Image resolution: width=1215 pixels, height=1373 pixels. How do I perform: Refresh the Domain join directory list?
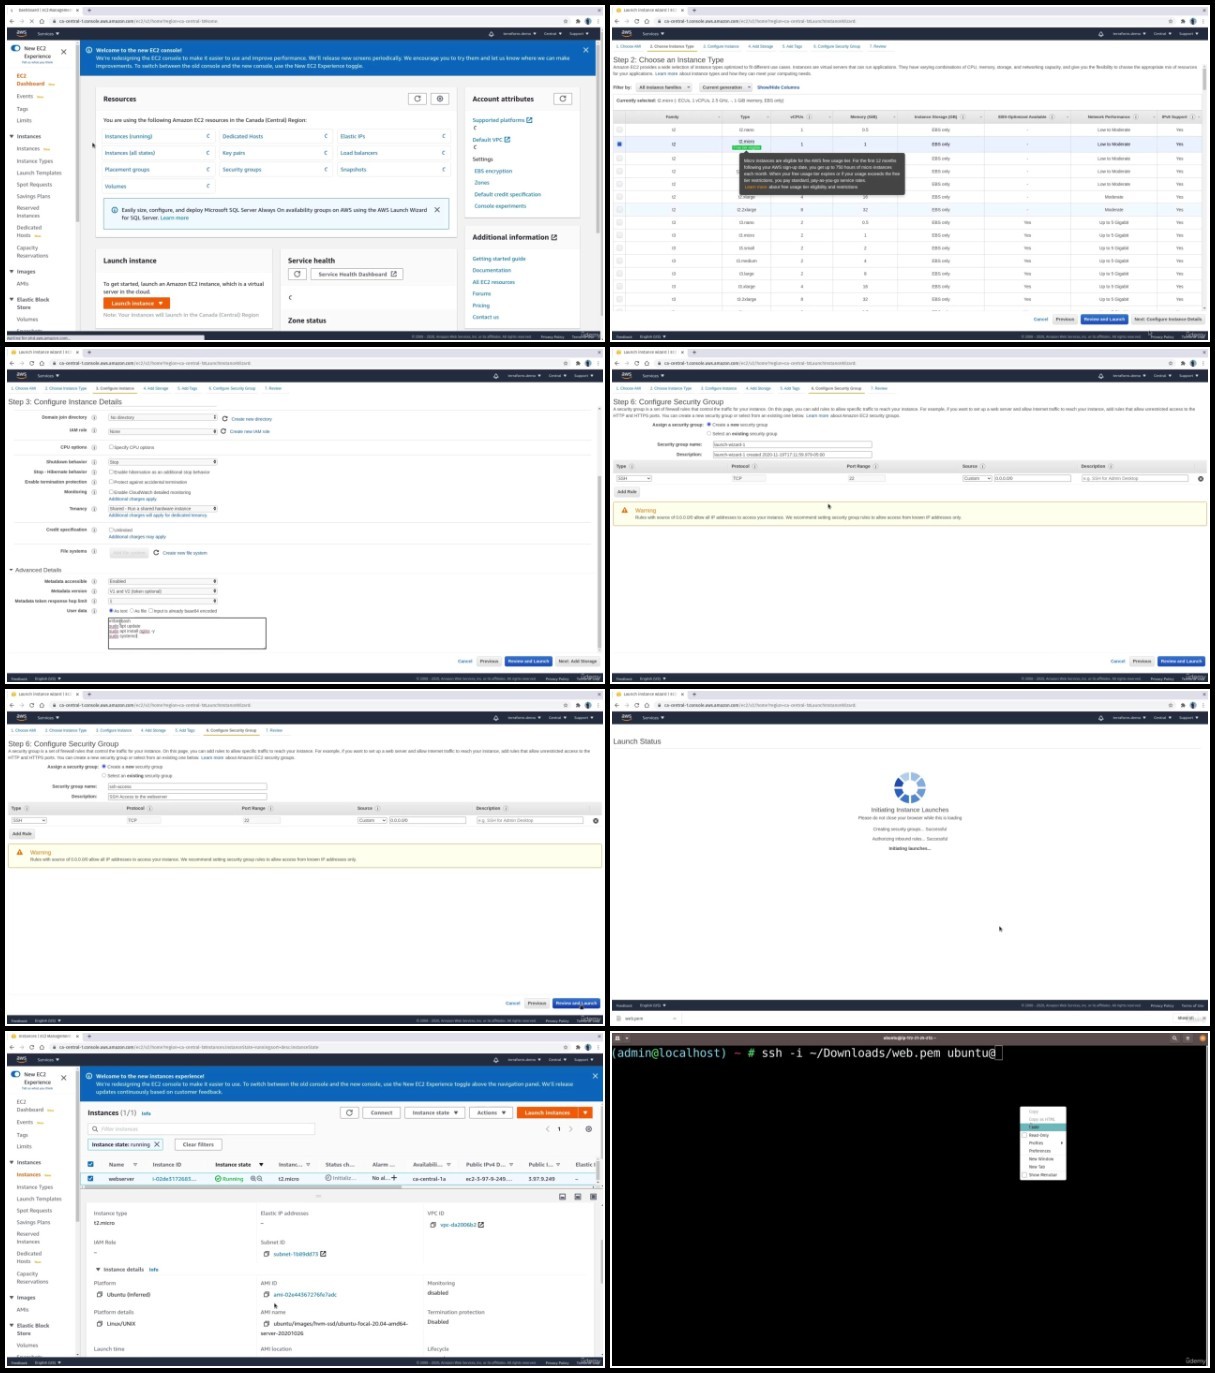(225, 419)
